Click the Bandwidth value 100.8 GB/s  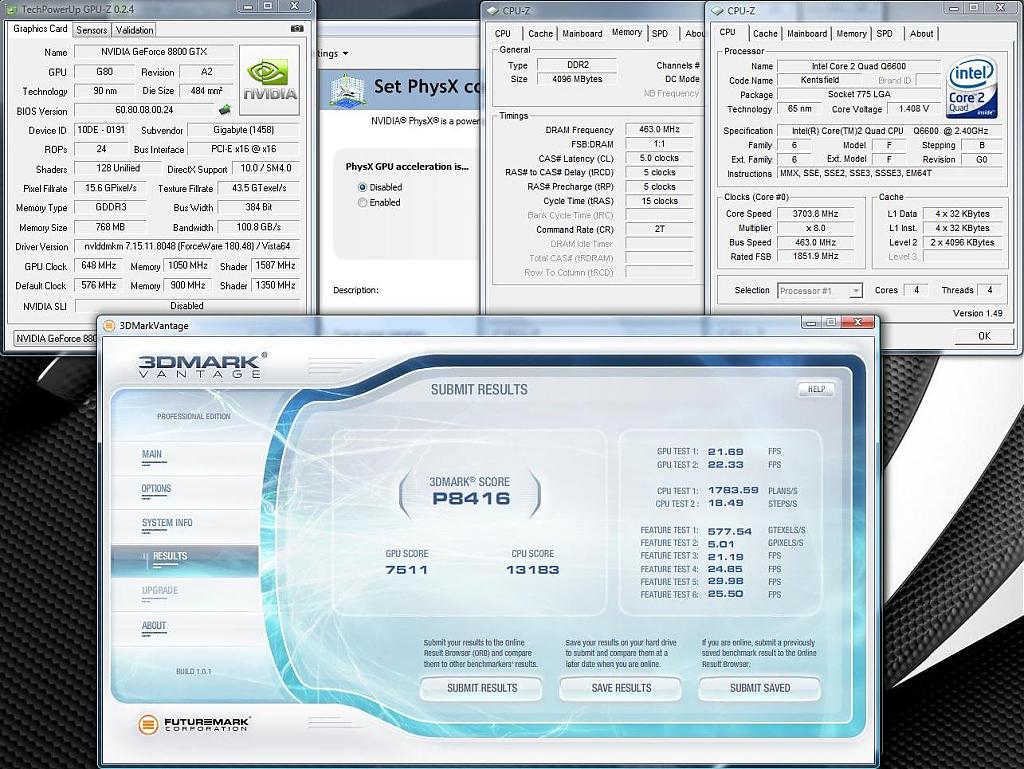[259, 227]
